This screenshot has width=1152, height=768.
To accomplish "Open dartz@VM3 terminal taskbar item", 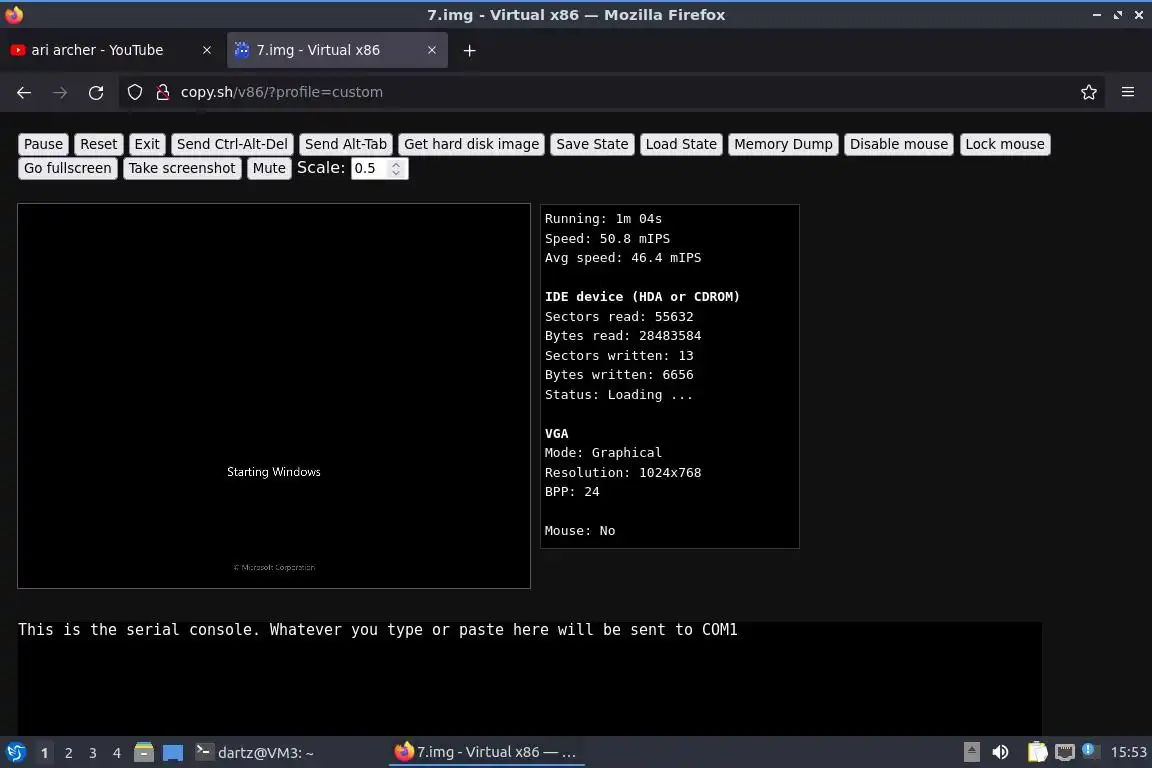I will (x=255, y=753).
